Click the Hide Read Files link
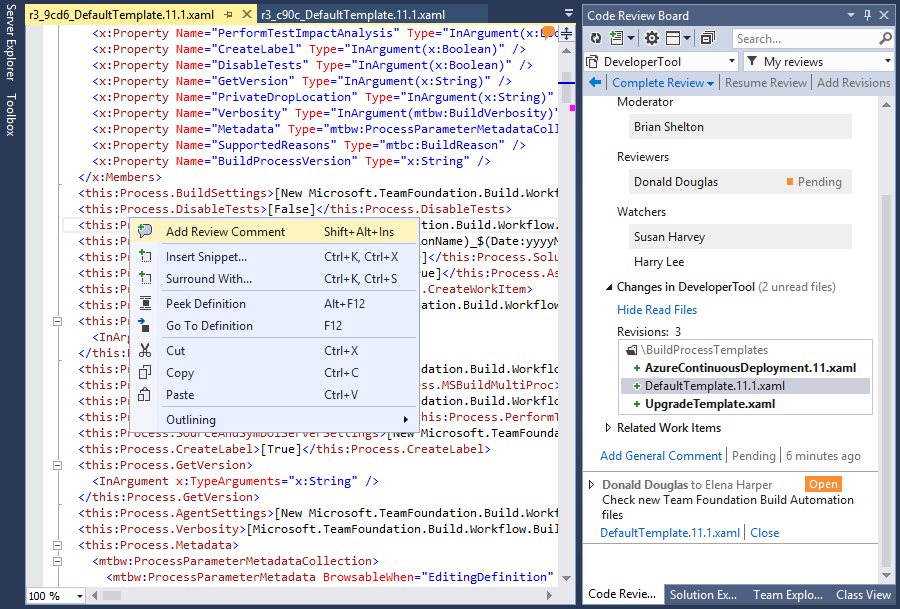 click(657, 310)
